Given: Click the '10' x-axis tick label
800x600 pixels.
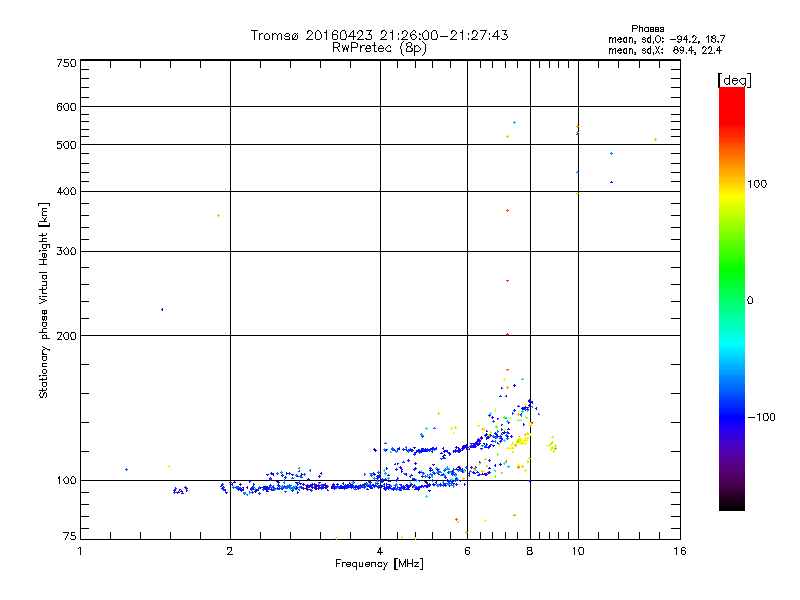Looking at the screenshot, I should pos(578,551).
